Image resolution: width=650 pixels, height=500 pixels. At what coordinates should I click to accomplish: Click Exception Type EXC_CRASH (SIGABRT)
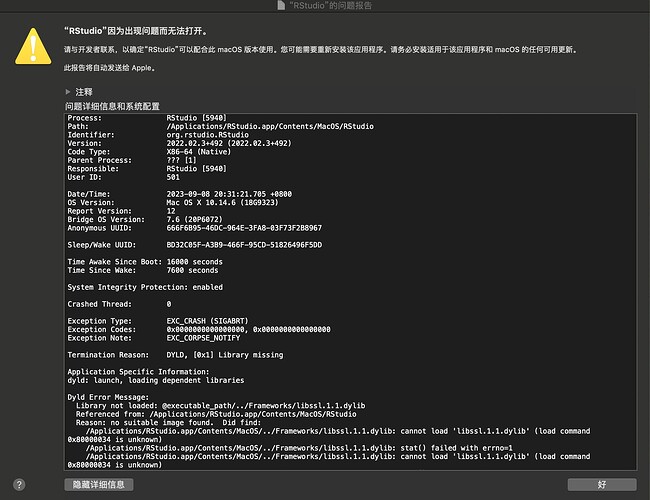[x=158, y=321]
